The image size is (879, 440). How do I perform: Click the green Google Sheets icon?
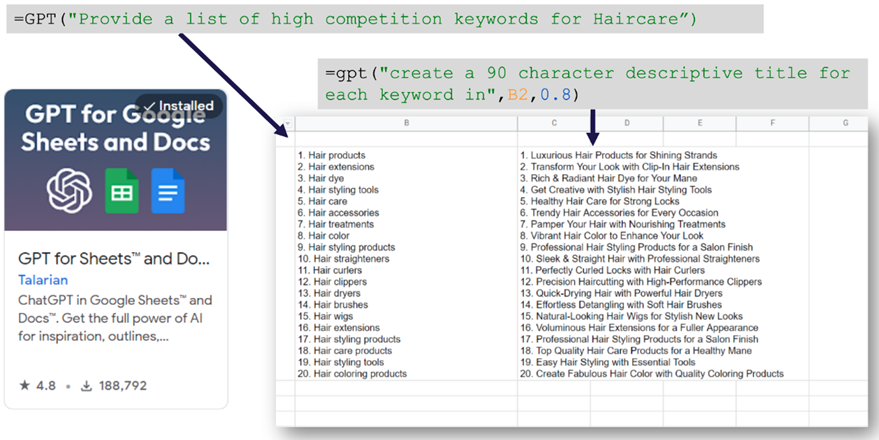point(122,191)
